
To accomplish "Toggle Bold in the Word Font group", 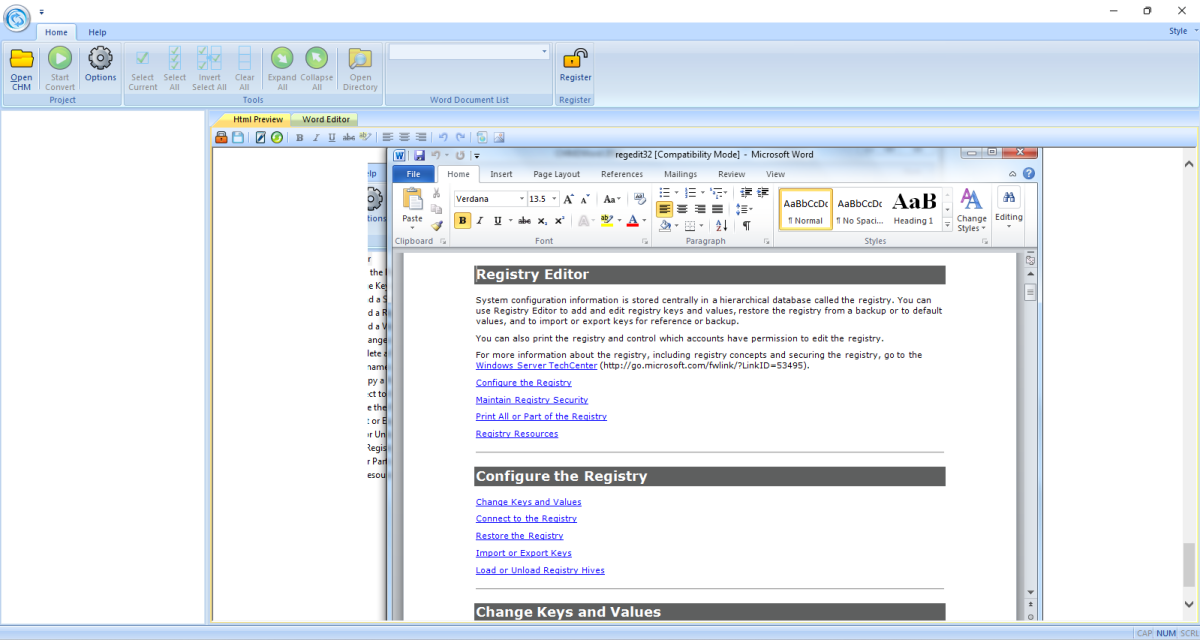I will pos(462,221).
